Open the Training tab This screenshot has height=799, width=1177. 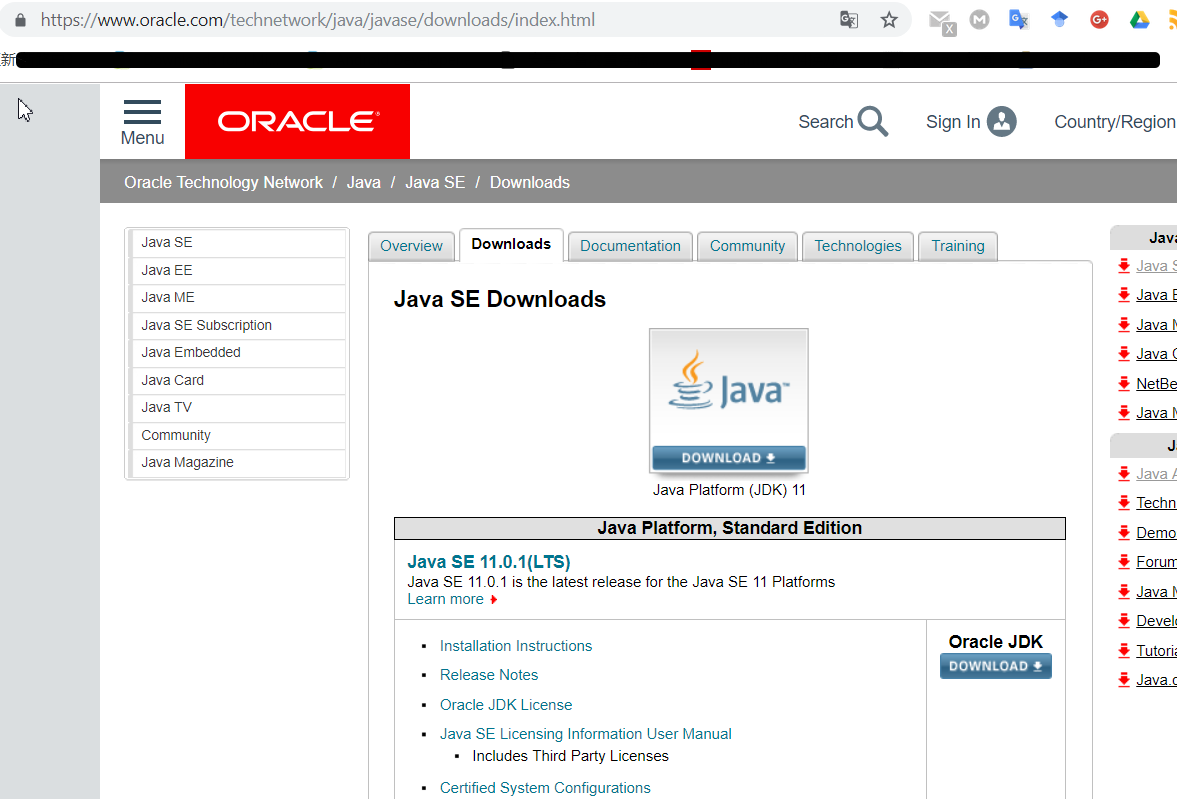pyautogui.click(x=958, y=246)
